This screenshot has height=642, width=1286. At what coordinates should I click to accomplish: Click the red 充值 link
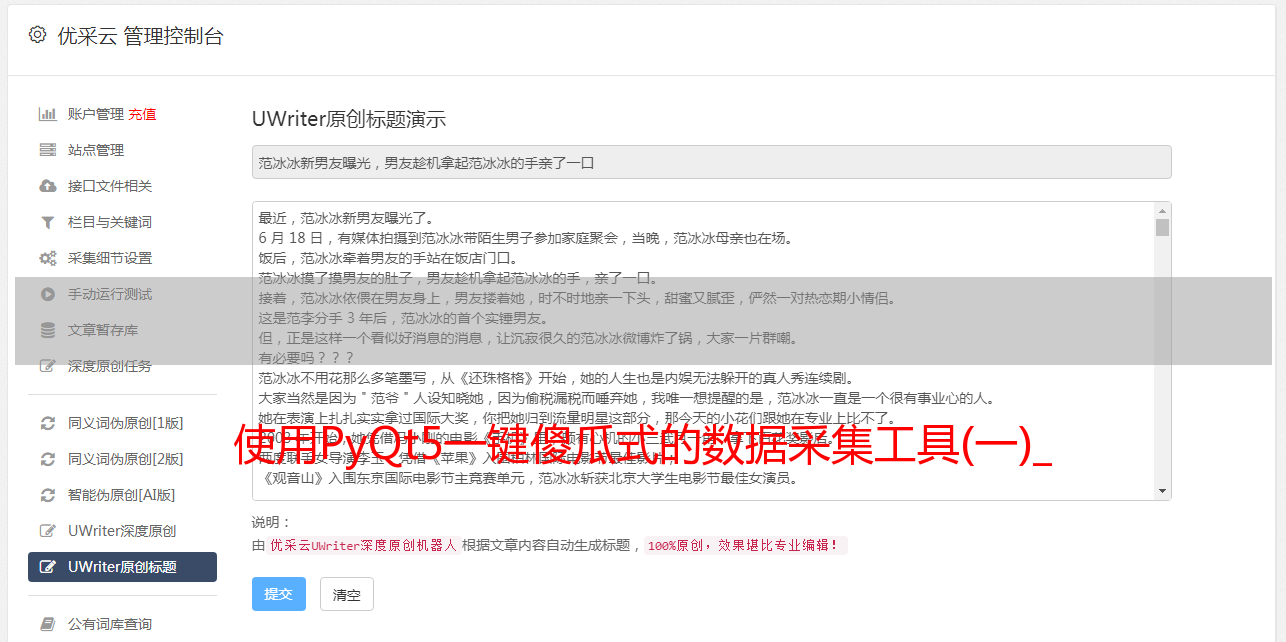click(x=142, y=114)
